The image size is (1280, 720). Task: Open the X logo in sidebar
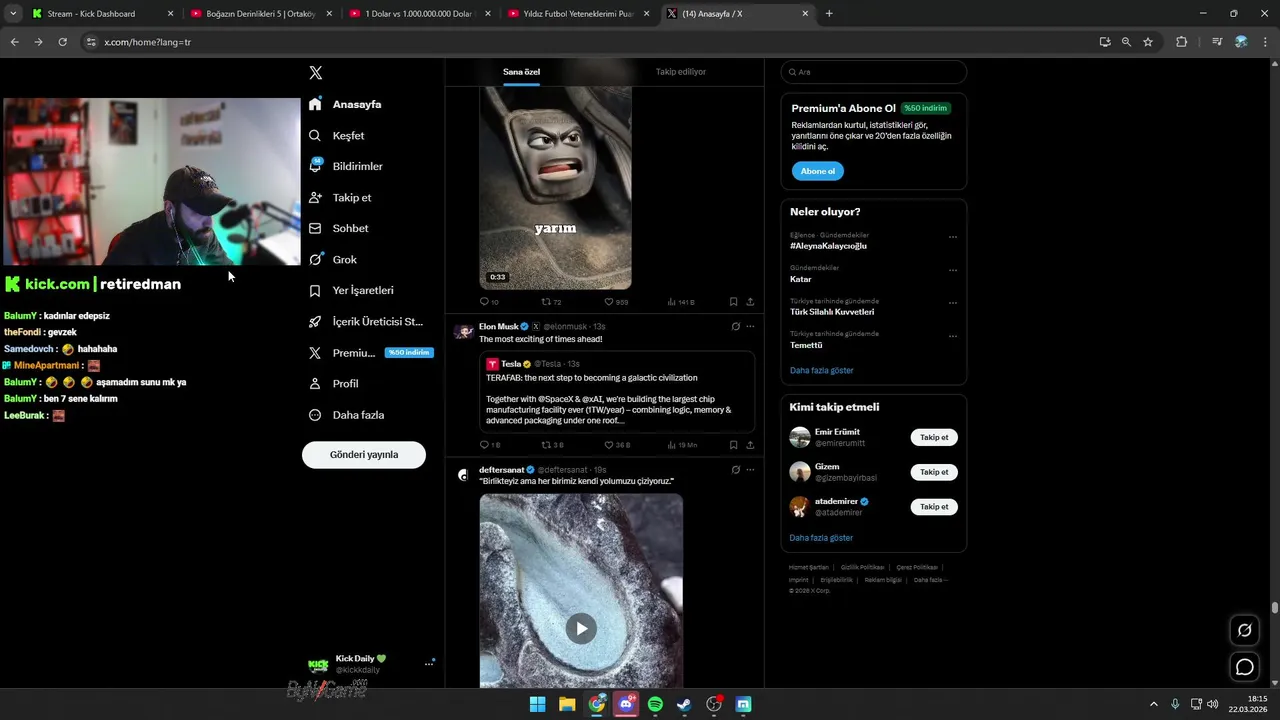tap(316, 73)
